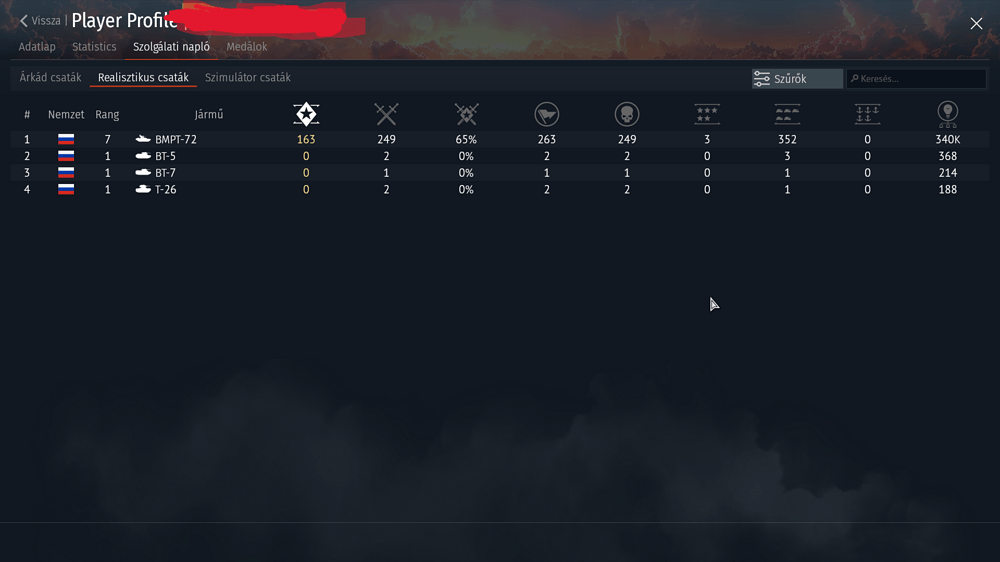
Task: Go back using the Vissza button
Action: [40, 20]
